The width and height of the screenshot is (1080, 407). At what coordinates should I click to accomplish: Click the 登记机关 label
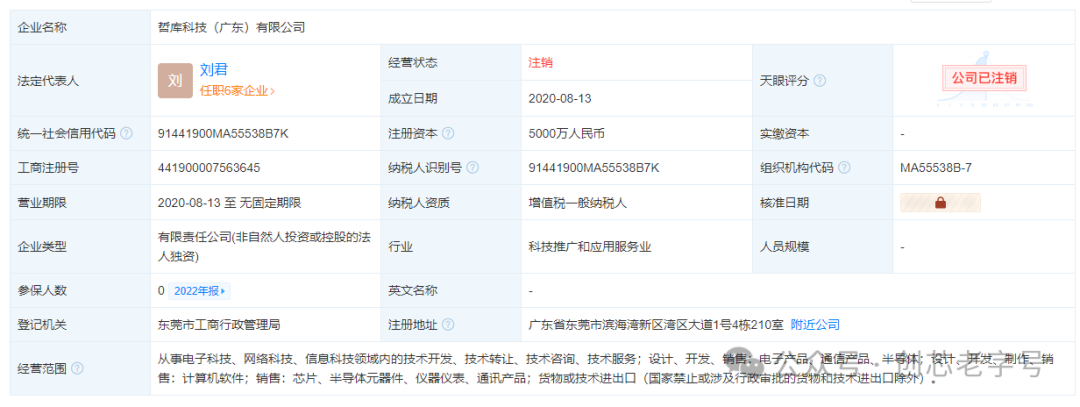point(41,324)
